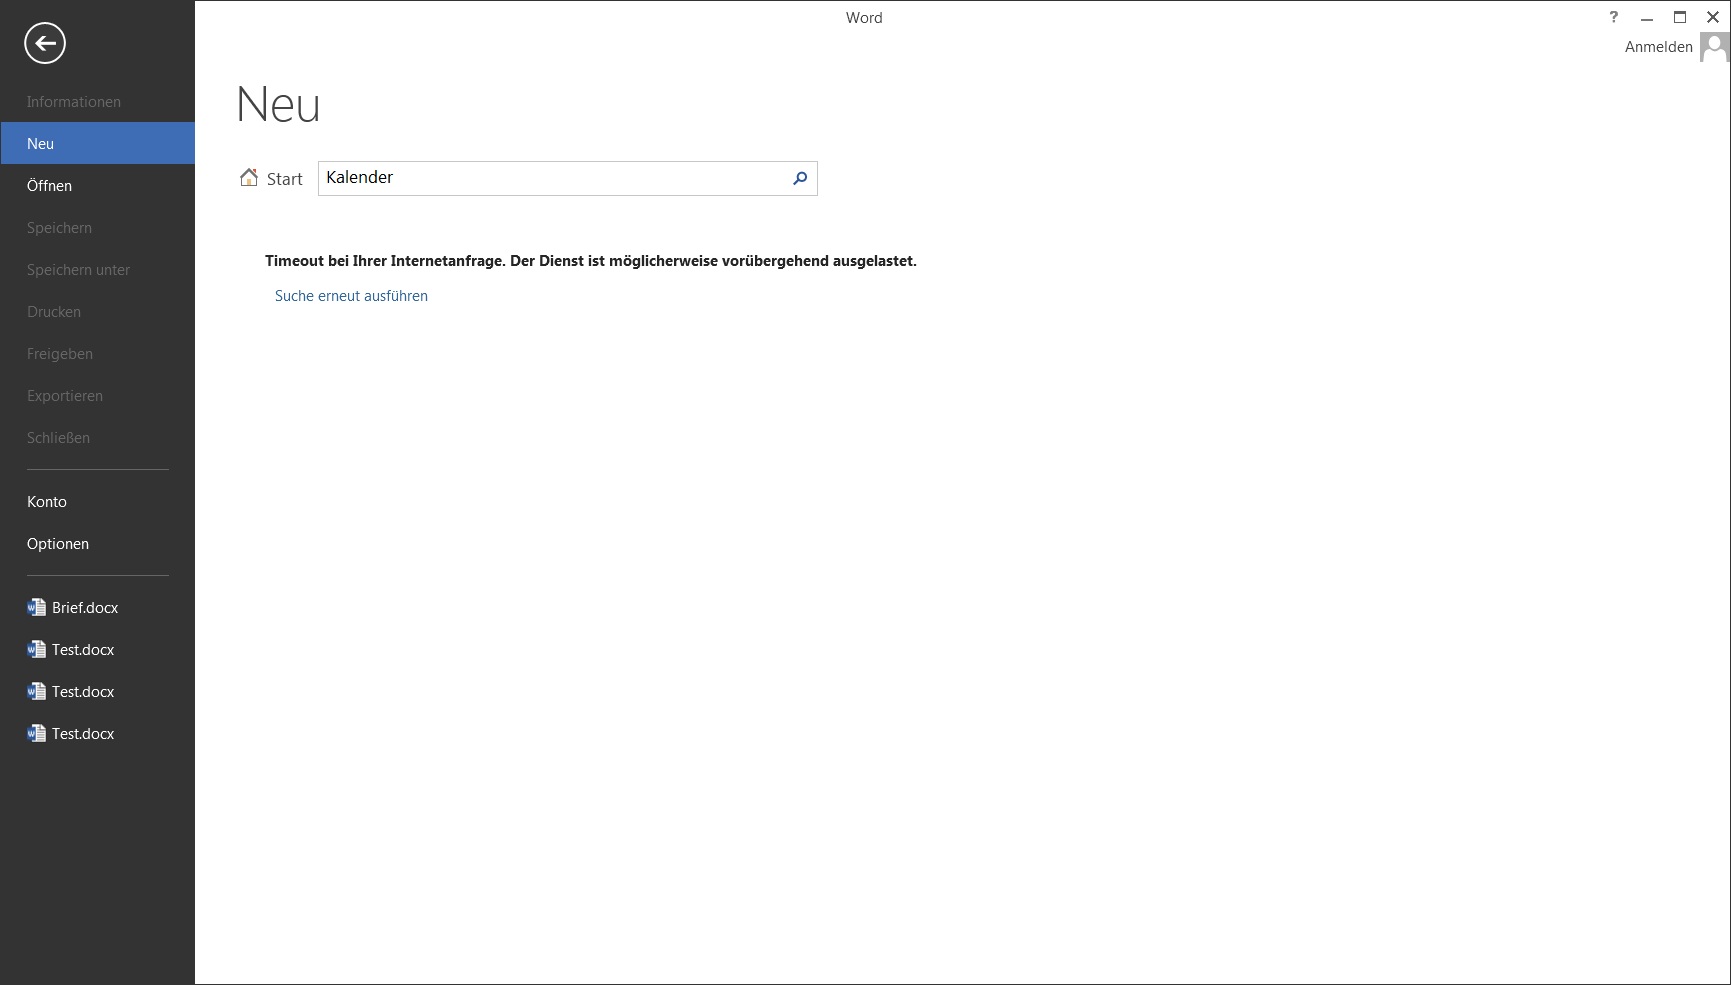This screenshot has height=985, width=1731.
Task: Choose the Exportieren entry
Action: pyautogui.click(x=65, y=396)
